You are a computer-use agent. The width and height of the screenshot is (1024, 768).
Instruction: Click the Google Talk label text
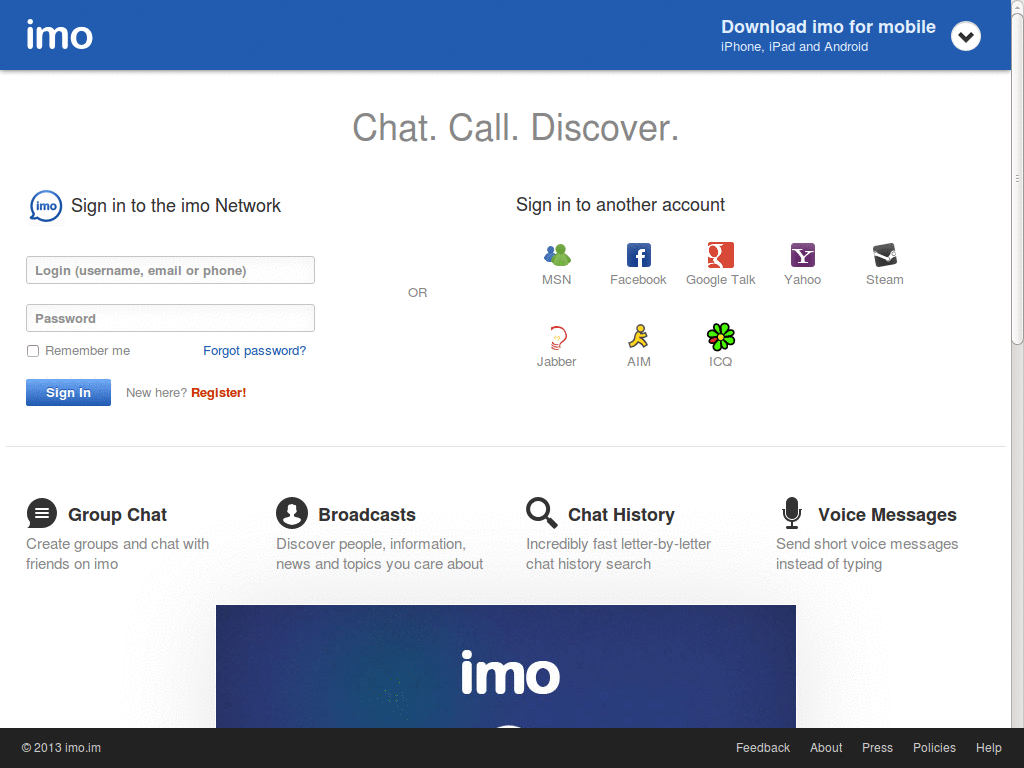(x=721, y=280)
